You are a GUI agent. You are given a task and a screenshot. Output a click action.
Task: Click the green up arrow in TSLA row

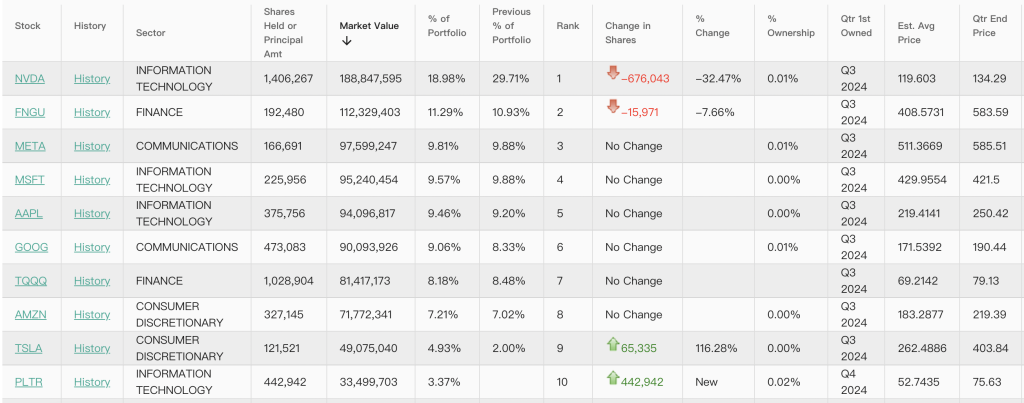tap(613, 344)
